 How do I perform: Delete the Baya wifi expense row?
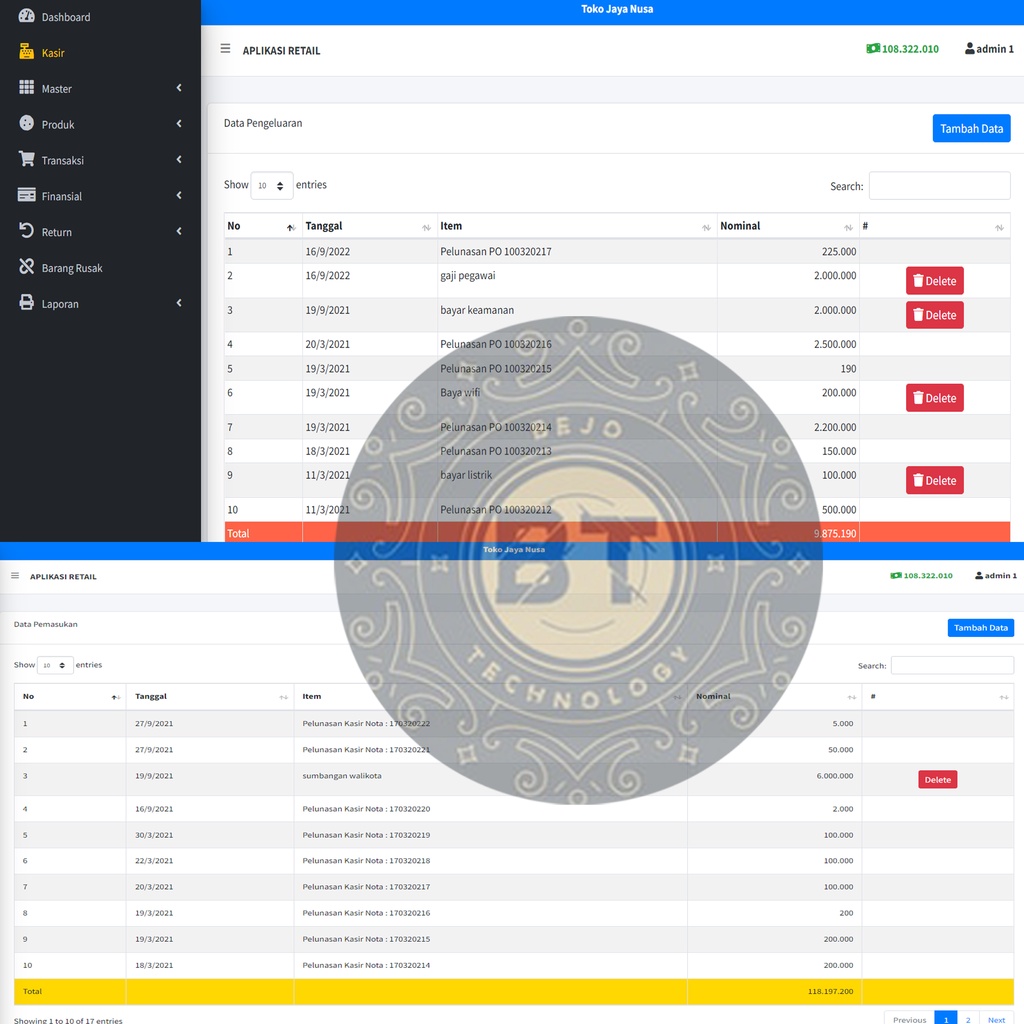pyautogui.click(x=935, y=398)
